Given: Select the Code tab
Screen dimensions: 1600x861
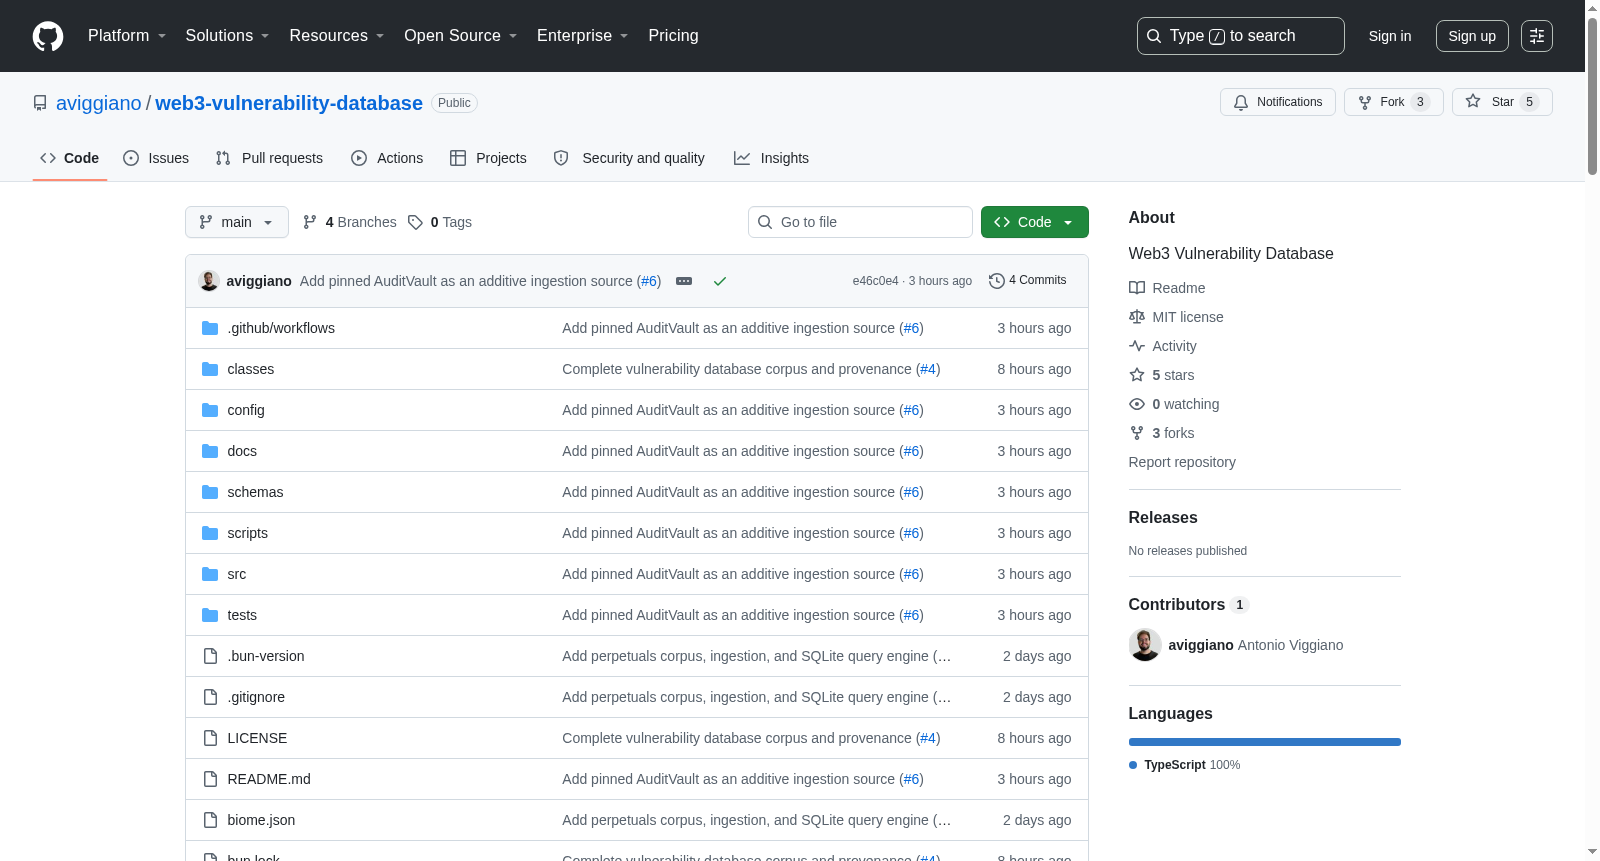Looking at the screenshot, I should click(x=70, y=158).
